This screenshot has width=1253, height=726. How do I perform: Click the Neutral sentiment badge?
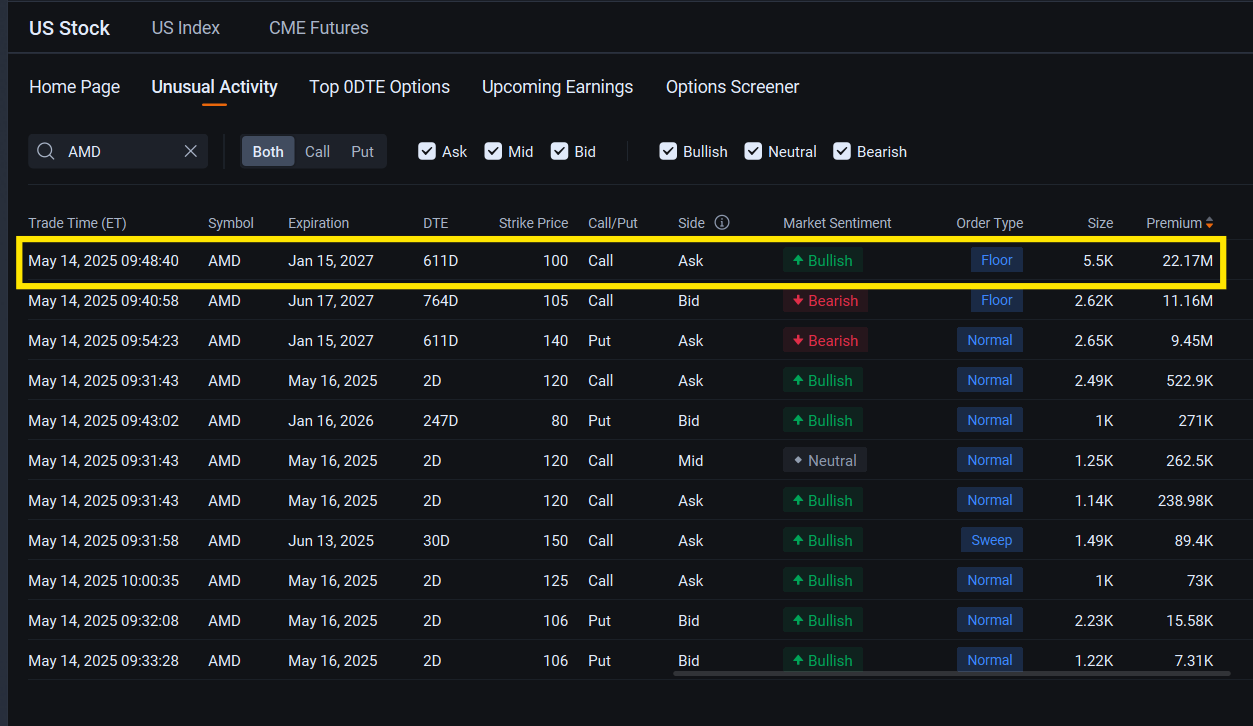tap(825, 461)
